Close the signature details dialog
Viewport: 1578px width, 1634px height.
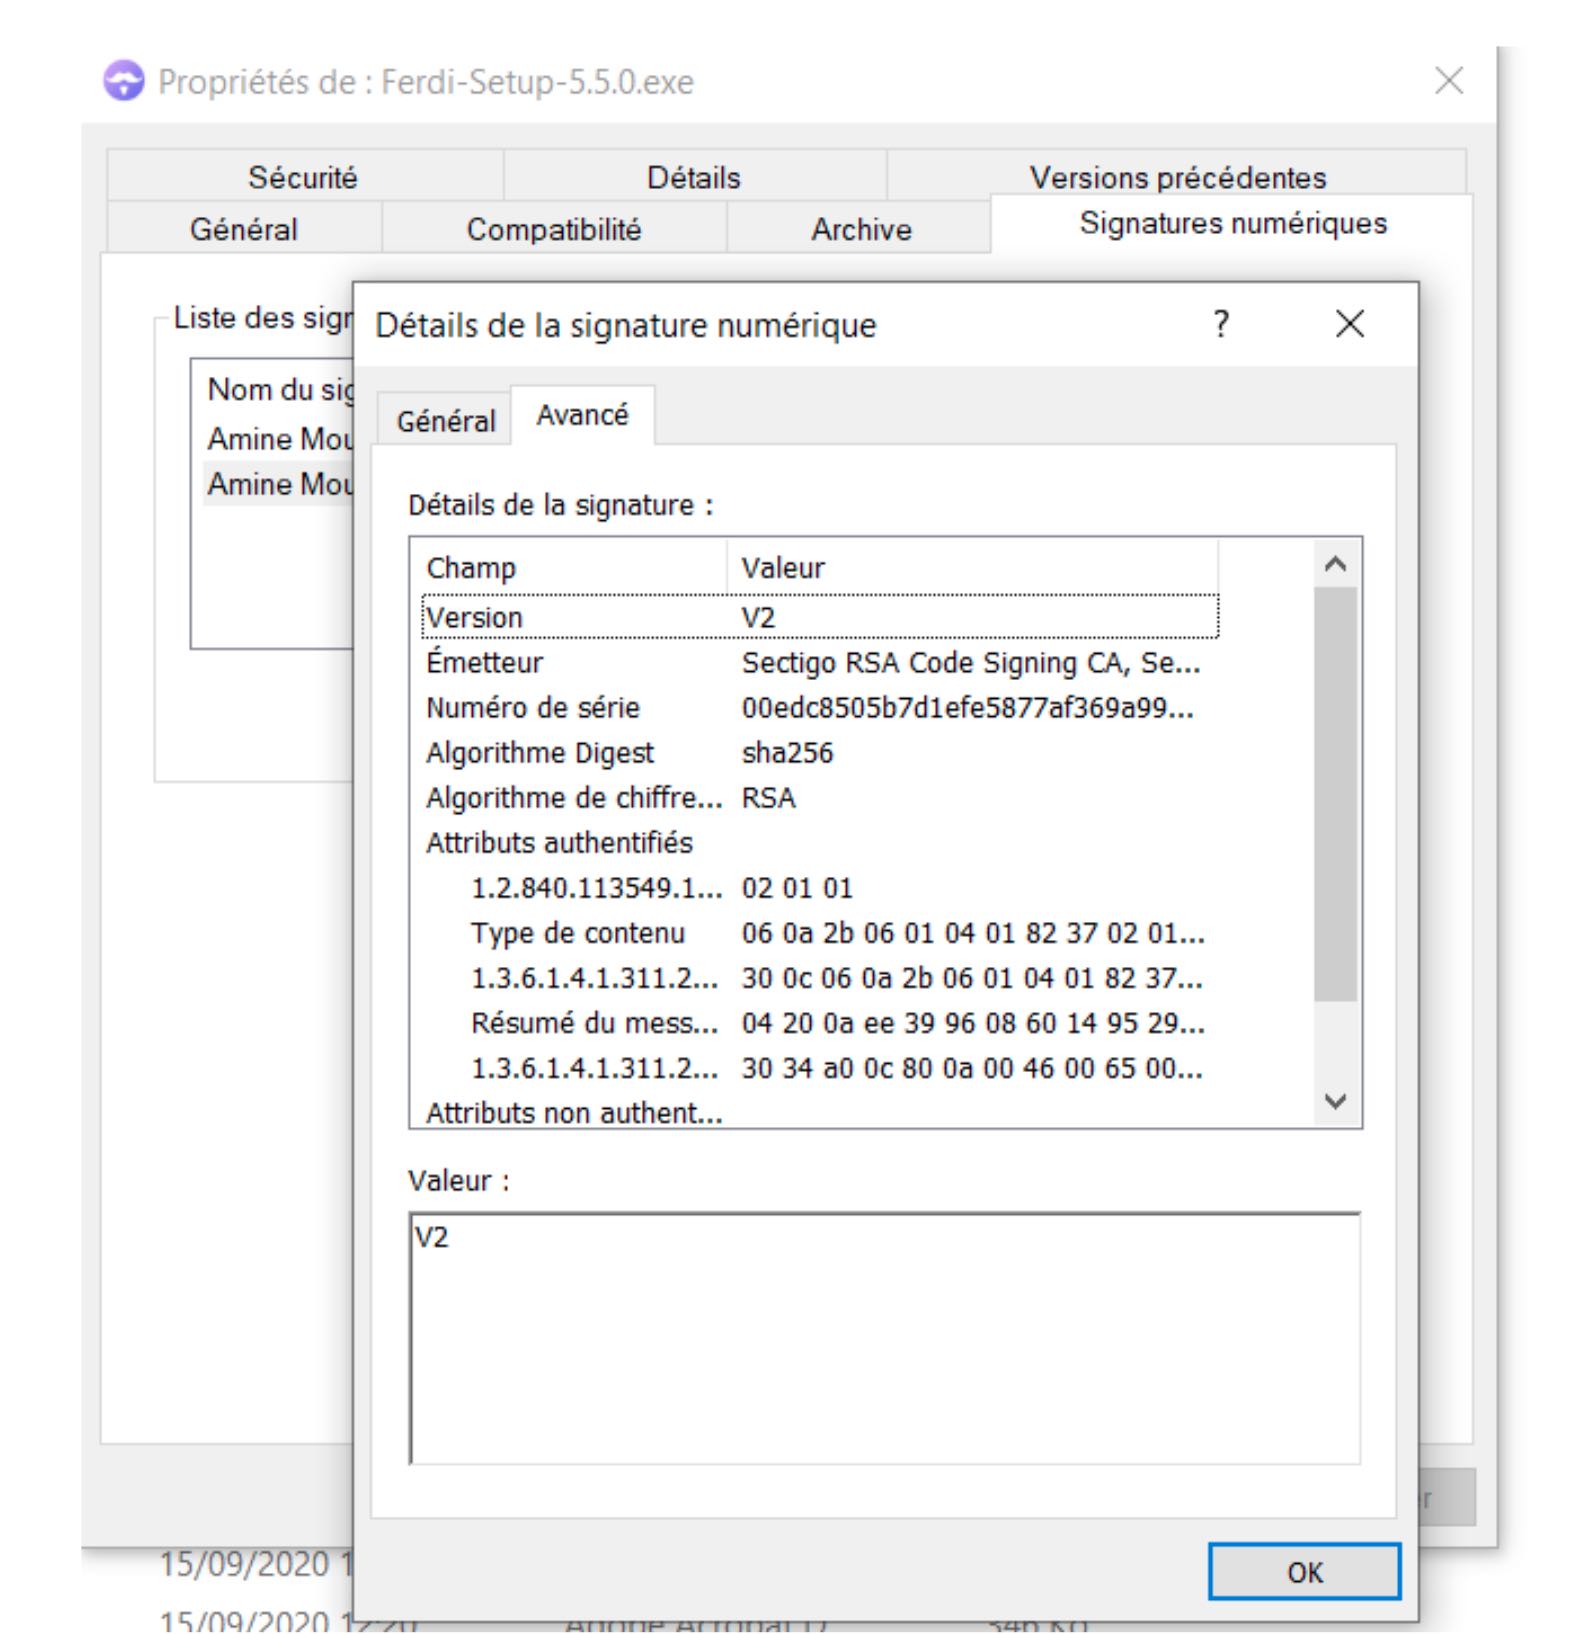pos(1350,324)
